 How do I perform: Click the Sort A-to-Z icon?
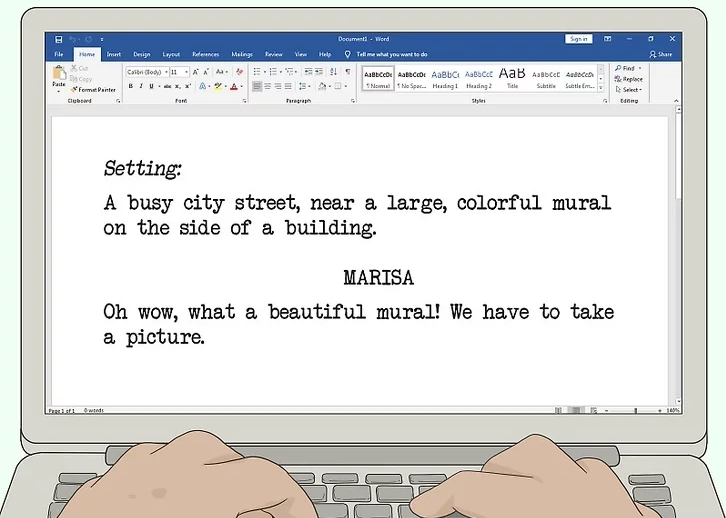coord(333,72)
